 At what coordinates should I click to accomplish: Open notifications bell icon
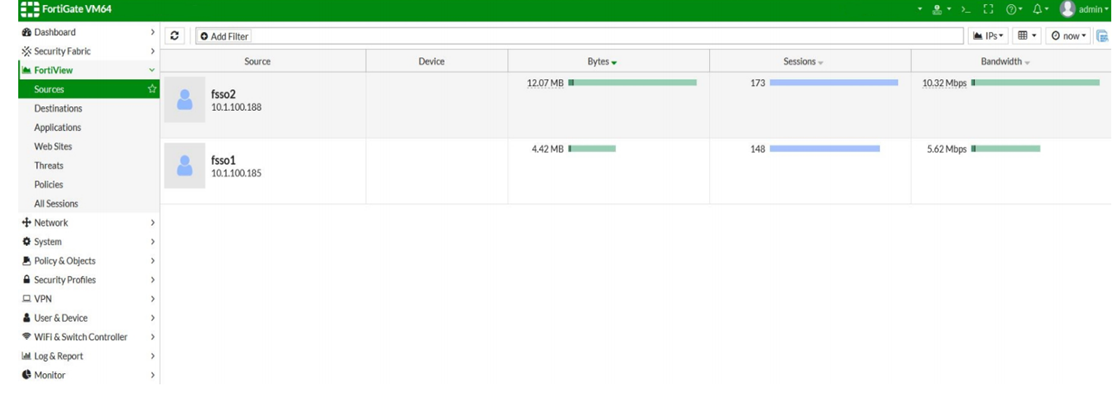(1040, 9)
